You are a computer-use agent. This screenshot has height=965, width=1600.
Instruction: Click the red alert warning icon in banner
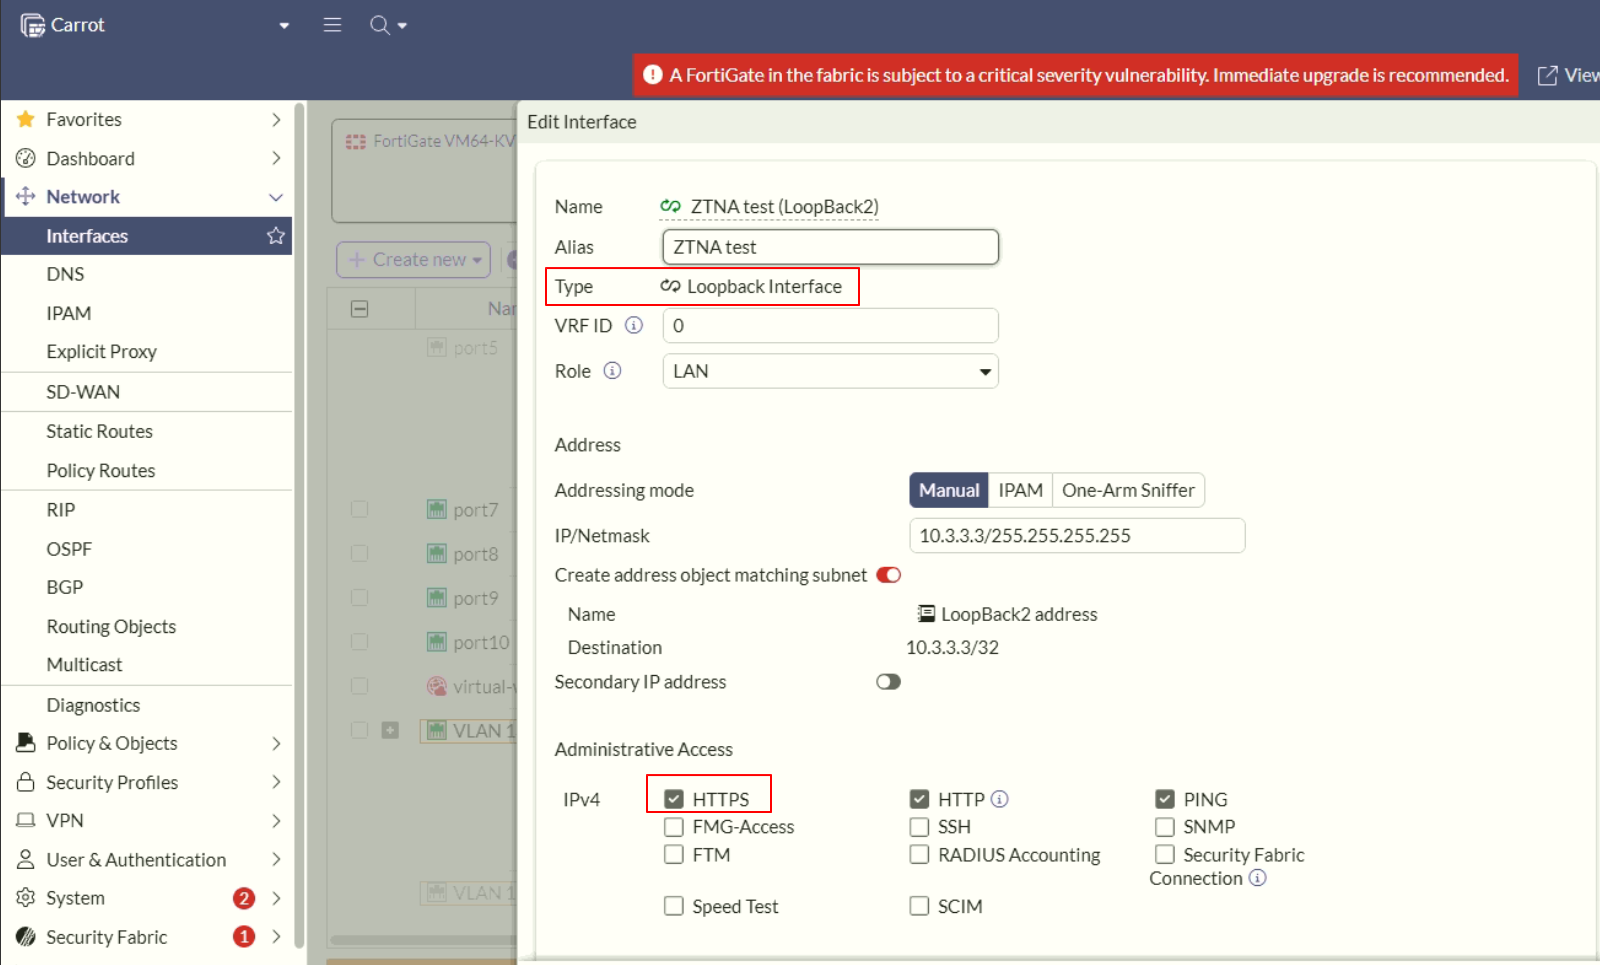(653, 75)
